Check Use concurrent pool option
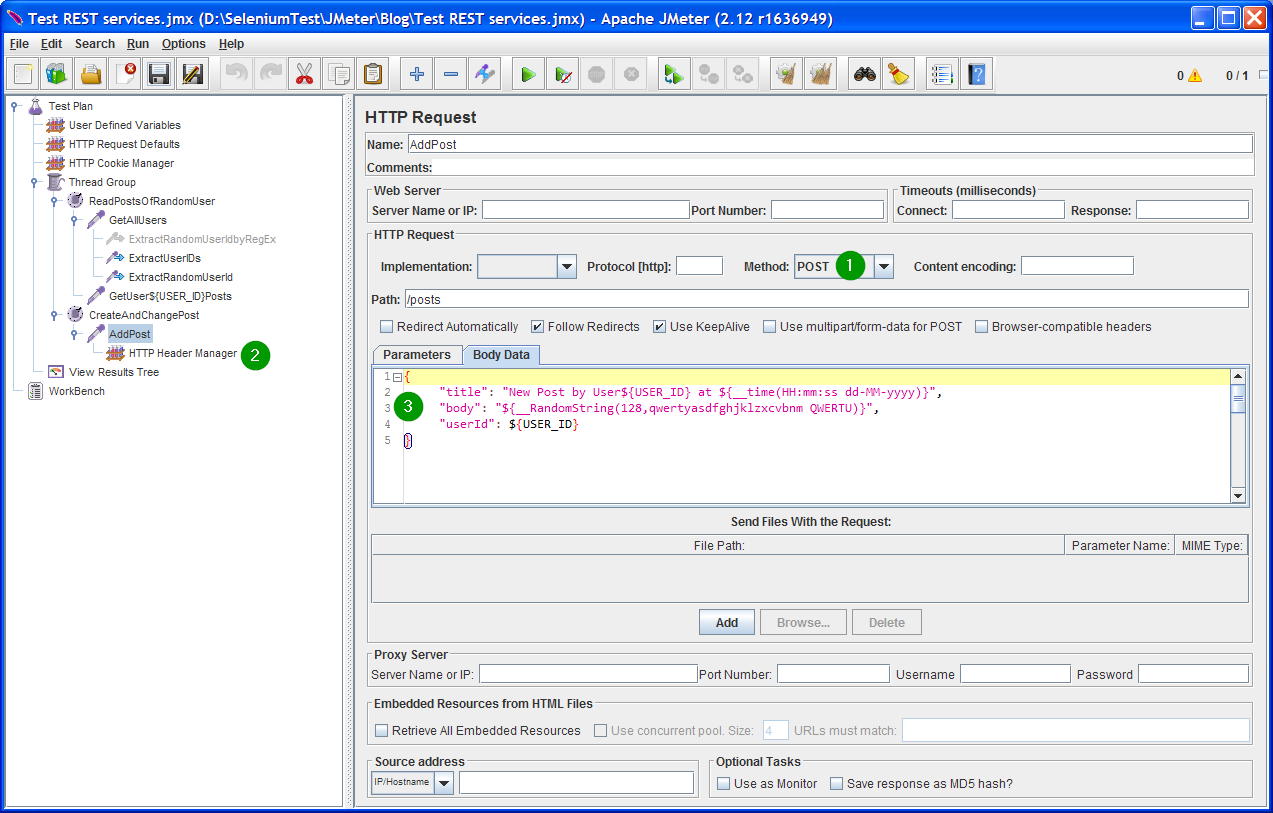Viewport: 1273px width, 813px height. (x=600, y=731)
